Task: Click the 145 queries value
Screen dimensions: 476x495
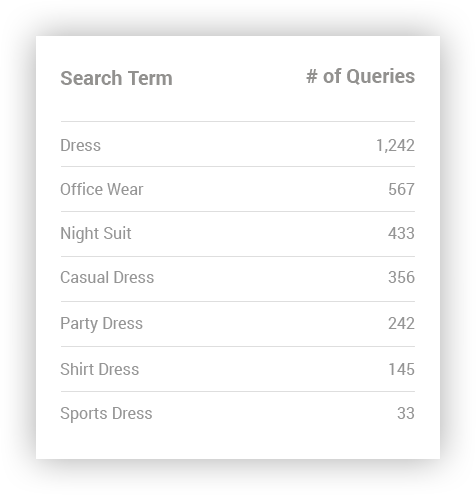Action: 402,369
